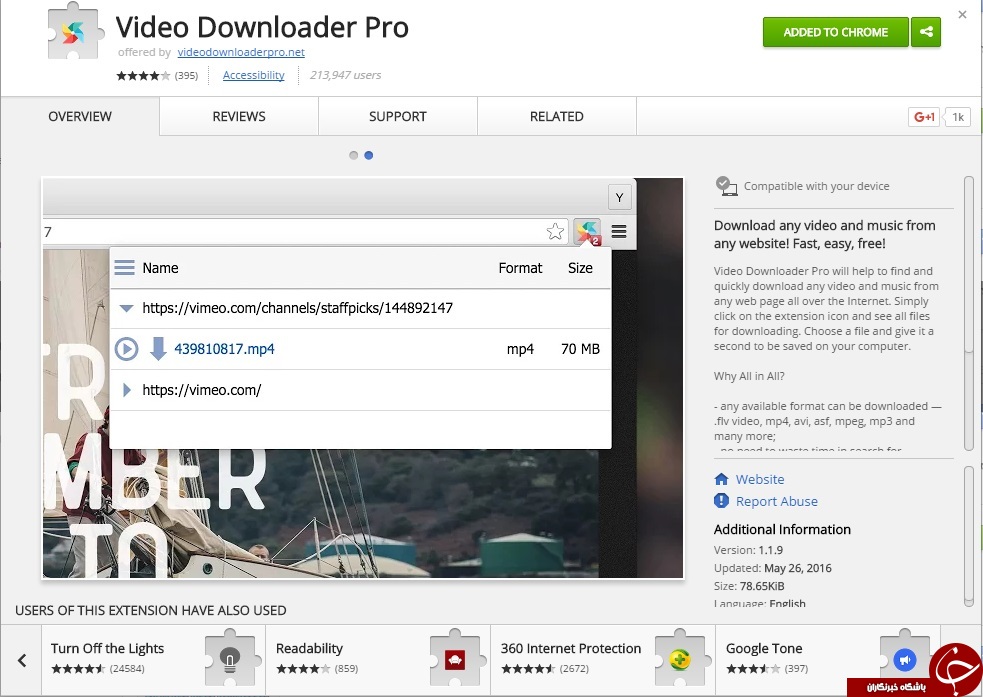Click the Video Downloader extension toolbar icon

pyautogui.click(x=587, y=232)
